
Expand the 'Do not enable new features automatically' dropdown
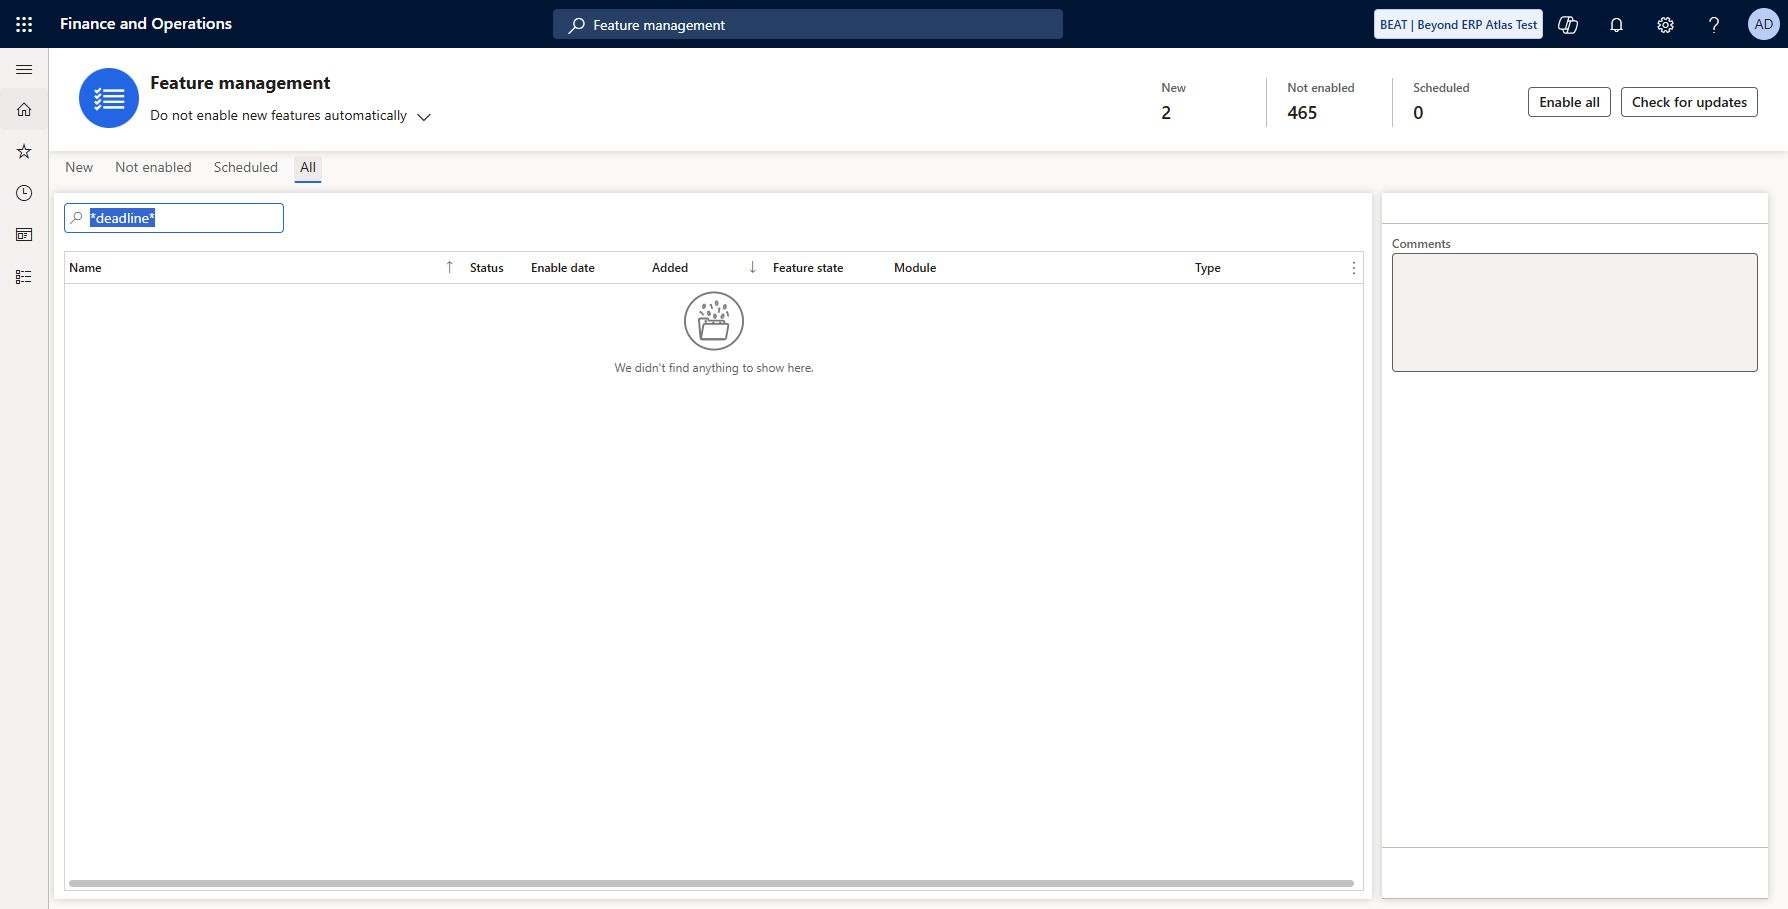pyautogui.click(x=424, y=117)
